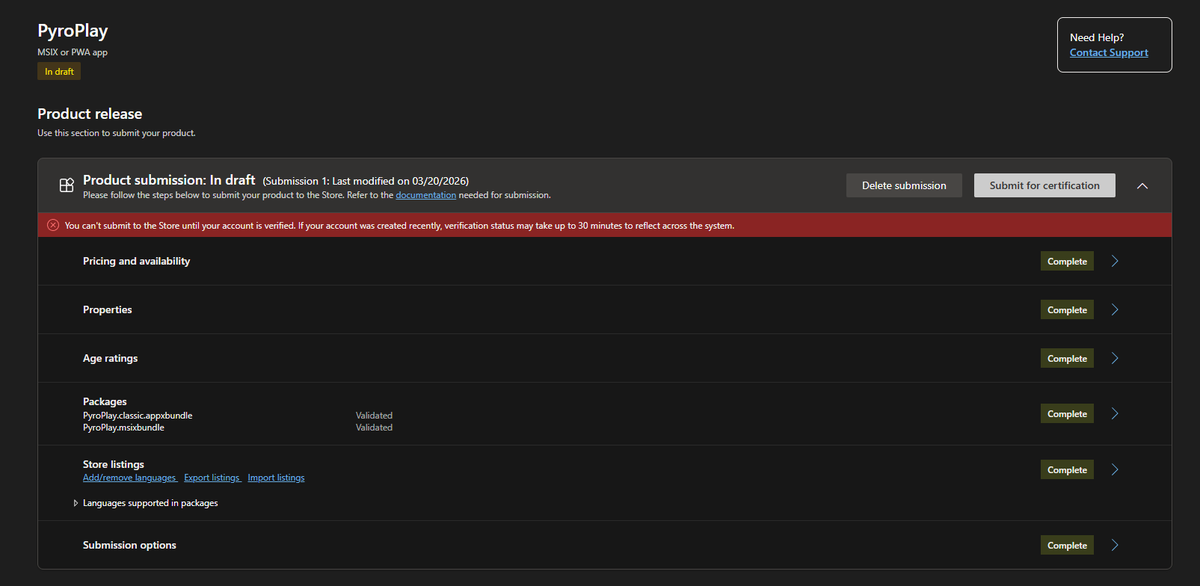The width and height of the screenshot is (1200, 586).
Task: Open Submission options section arrow
Action: [x=1115, y=545]
